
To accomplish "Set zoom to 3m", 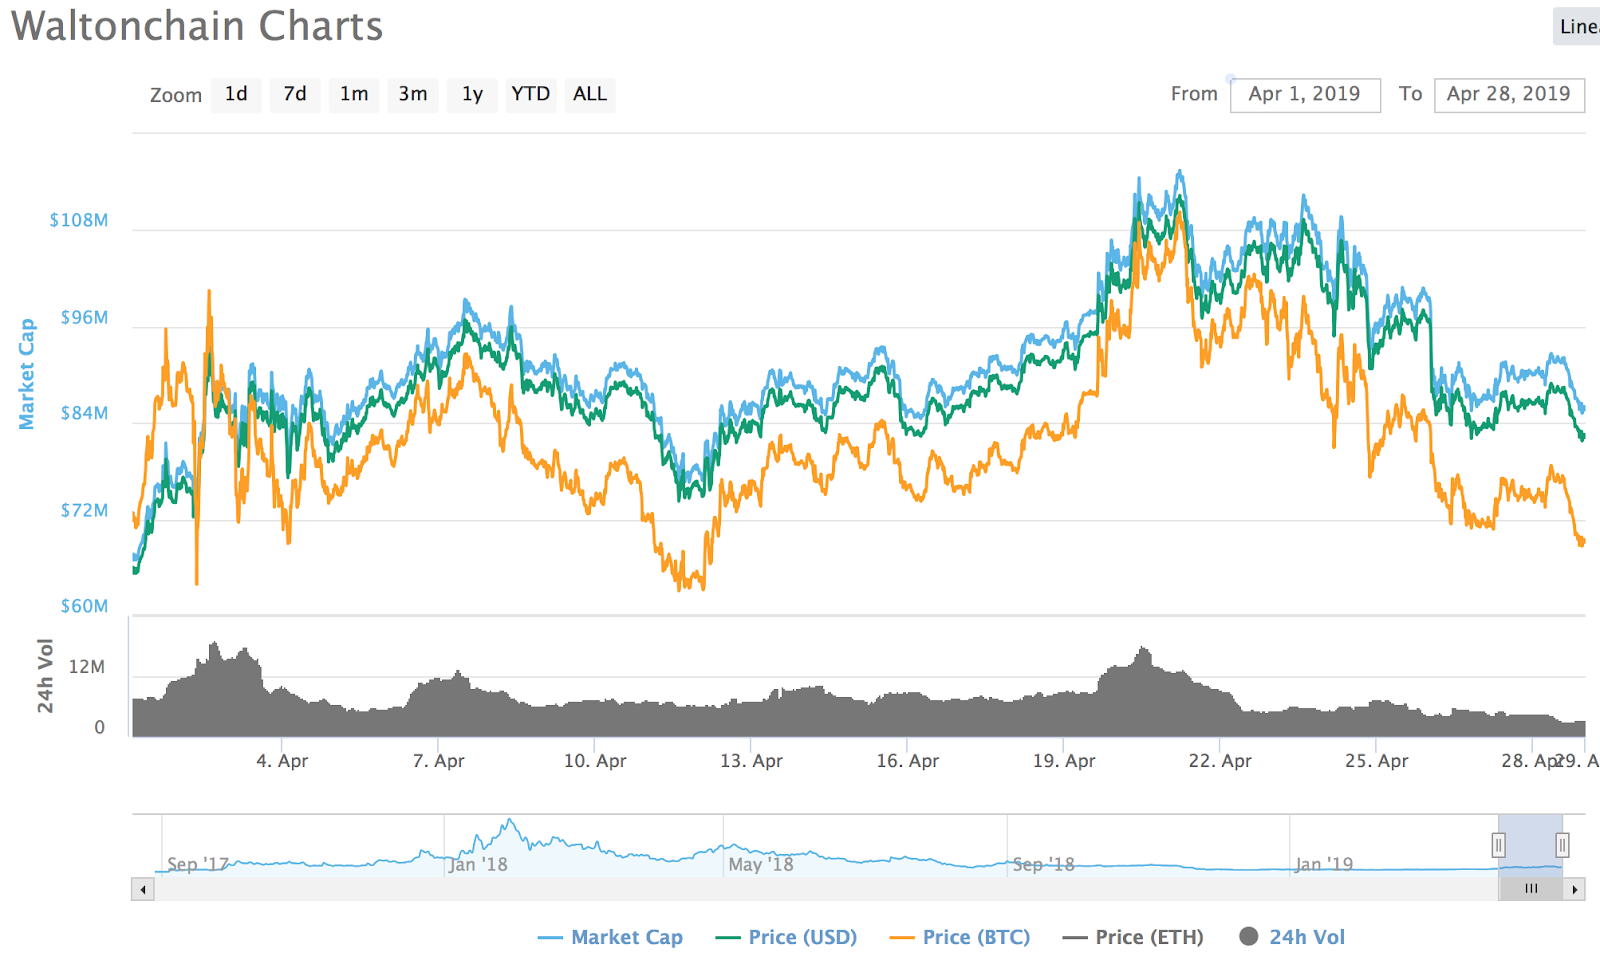I will pyautogui.click(x=413, y=95).
